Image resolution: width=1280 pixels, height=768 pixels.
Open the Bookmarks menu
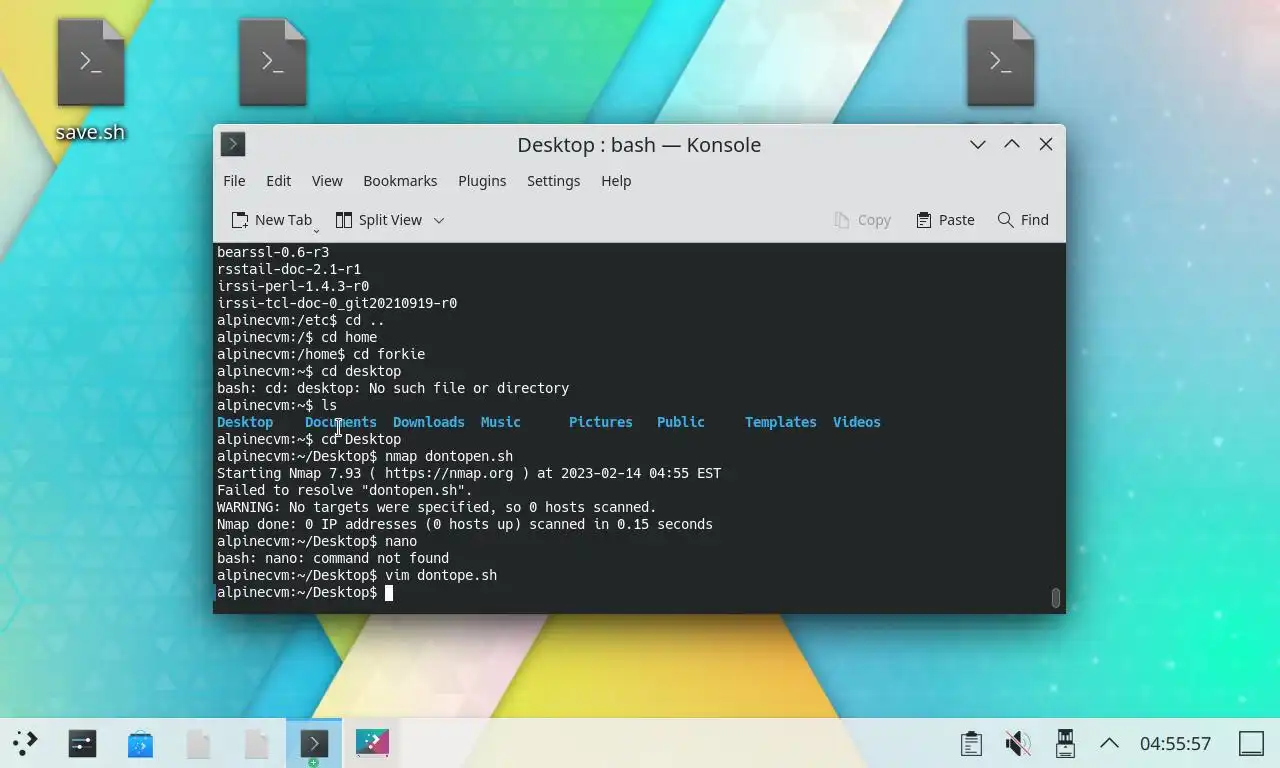(x=400, y=181)
